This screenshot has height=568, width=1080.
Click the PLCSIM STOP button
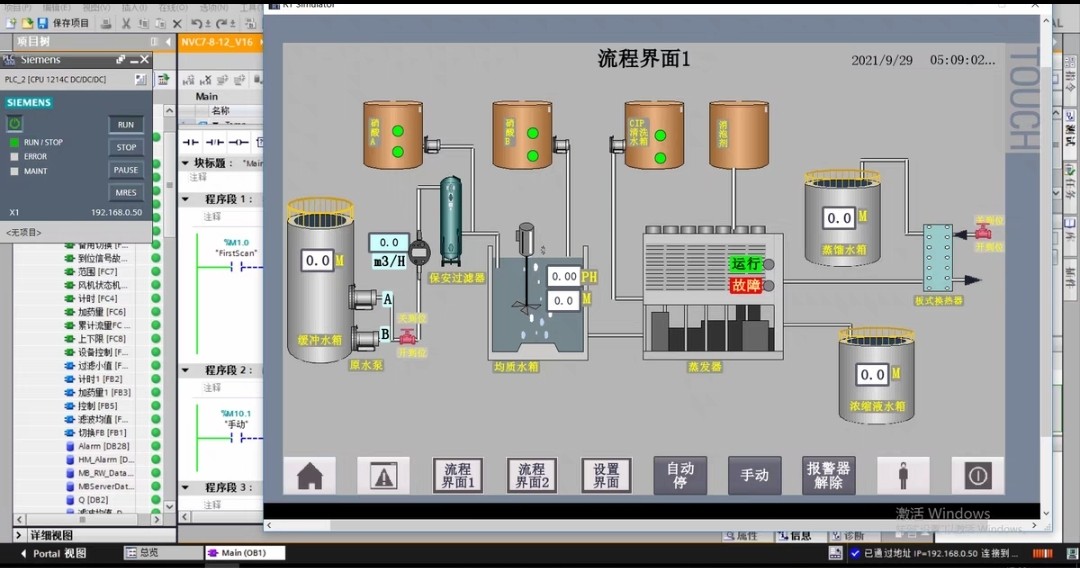coord(126,147)
